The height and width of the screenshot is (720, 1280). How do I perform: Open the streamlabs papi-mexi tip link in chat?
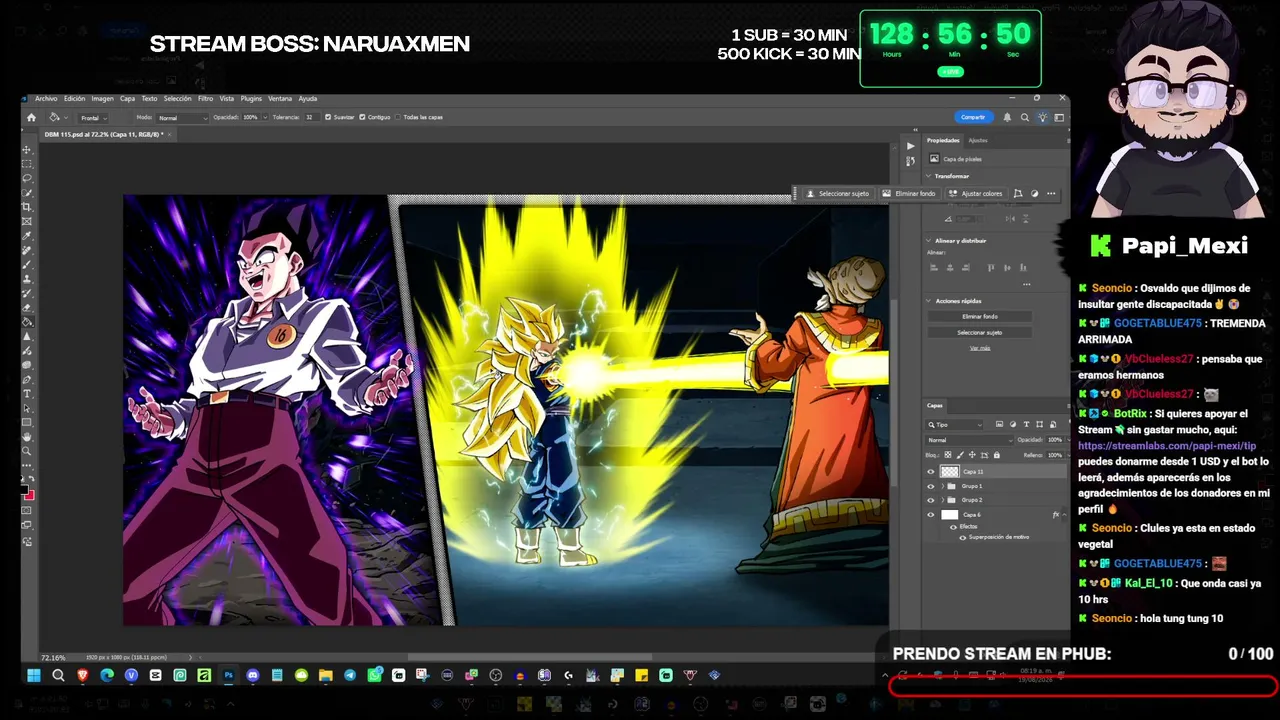click(1167, 445)
